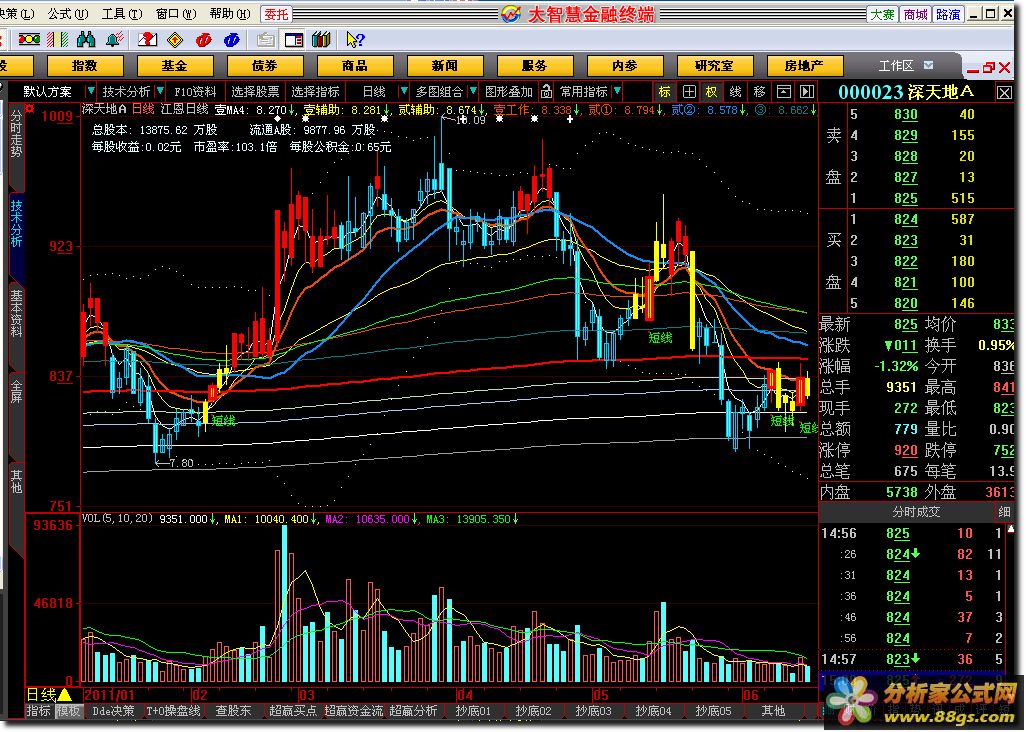
Task: Click the 涨幅 -1.32% value
Action: pyautogui.click(x=896, y=366)
